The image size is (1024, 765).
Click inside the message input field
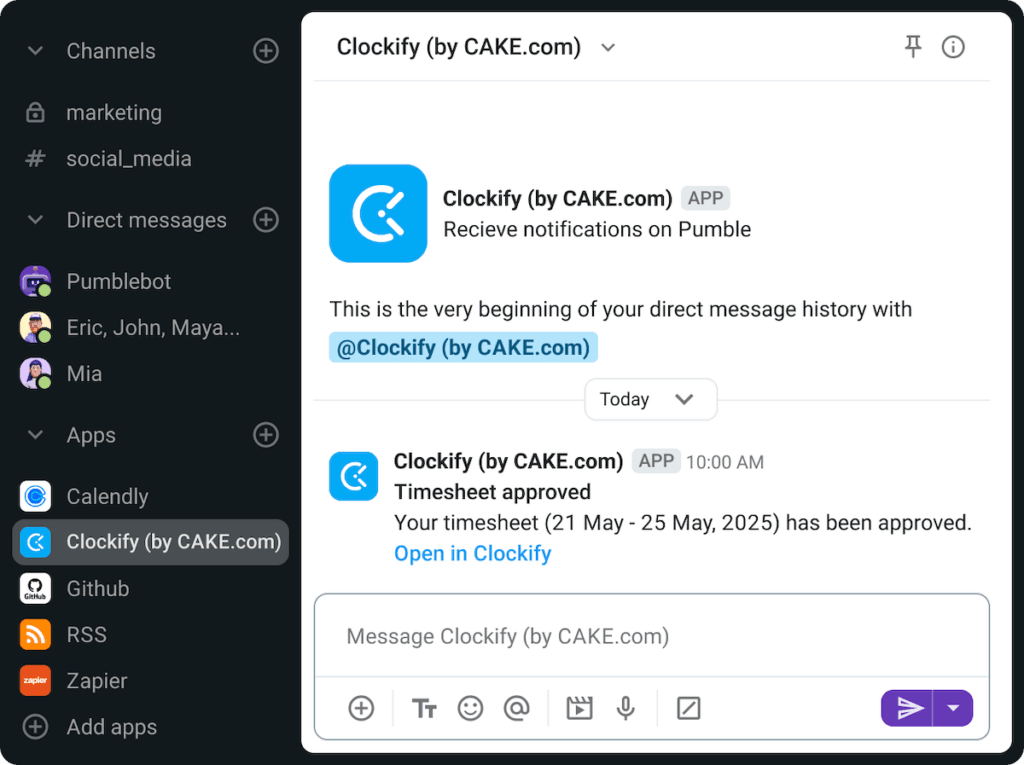651,636
